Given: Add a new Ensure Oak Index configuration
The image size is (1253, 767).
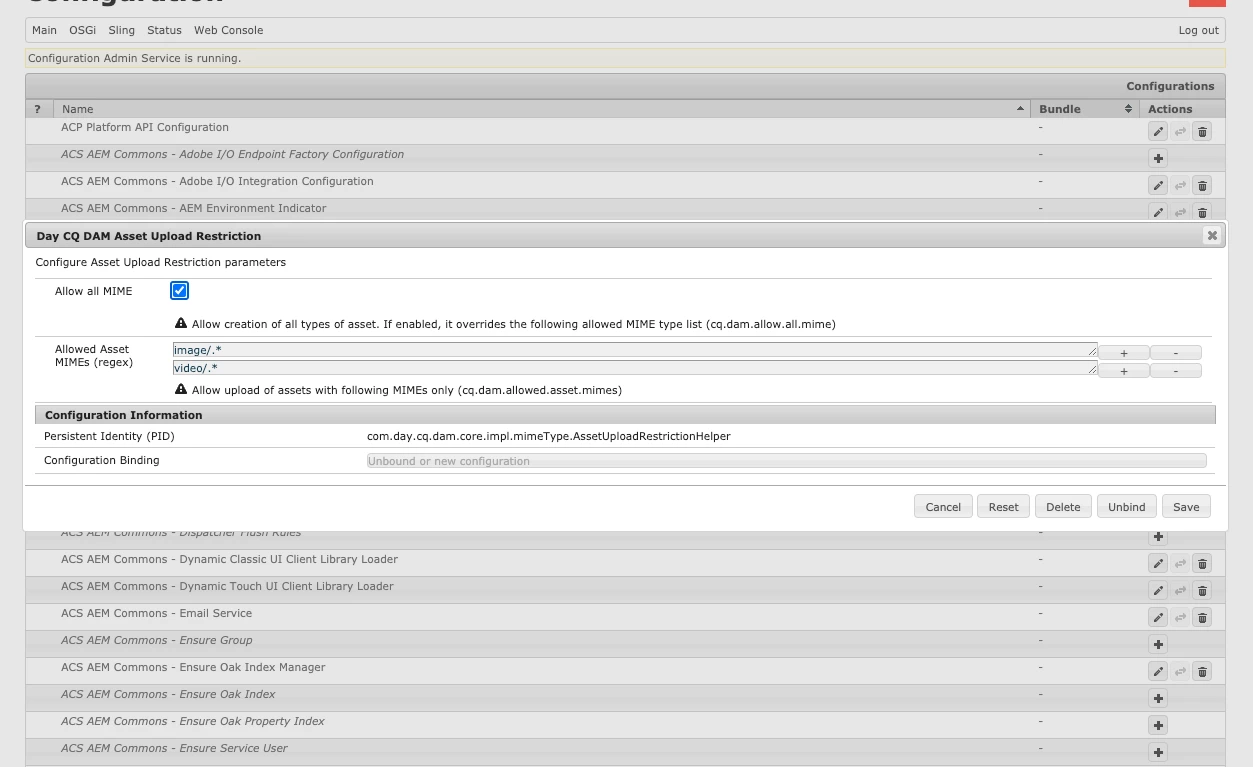Looking at the screenshot, I should click(x=1158, y=698).
